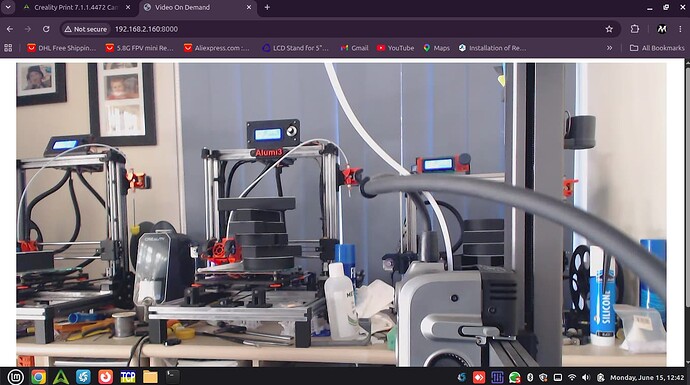Screen dimensions: 690x385
Task: Open the All Bookmarks folder
Action: (x=657, y=48)
